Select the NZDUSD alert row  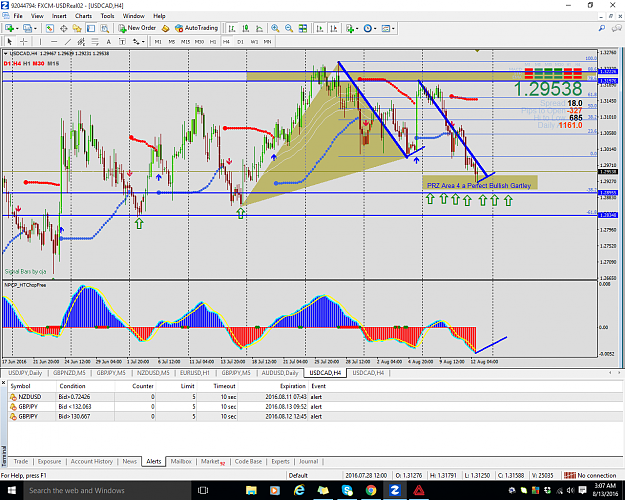click(x=315, y=397)
